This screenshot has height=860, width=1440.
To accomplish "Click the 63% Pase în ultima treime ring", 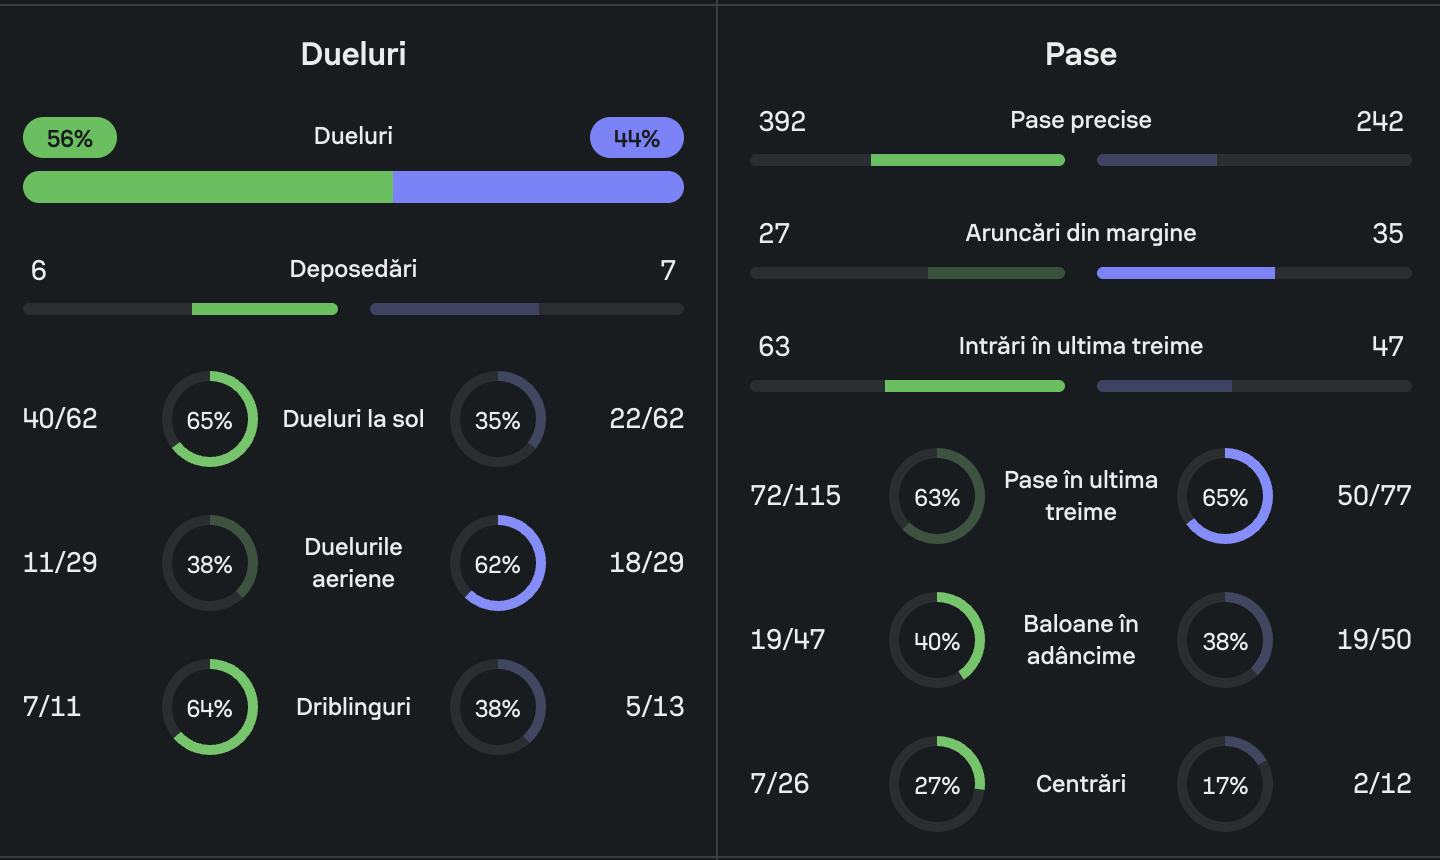I will 937,496.
